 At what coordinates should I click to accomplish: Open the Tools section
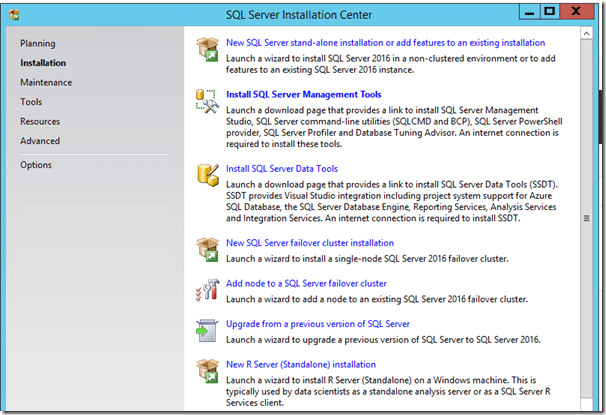[x=31, y=102]
